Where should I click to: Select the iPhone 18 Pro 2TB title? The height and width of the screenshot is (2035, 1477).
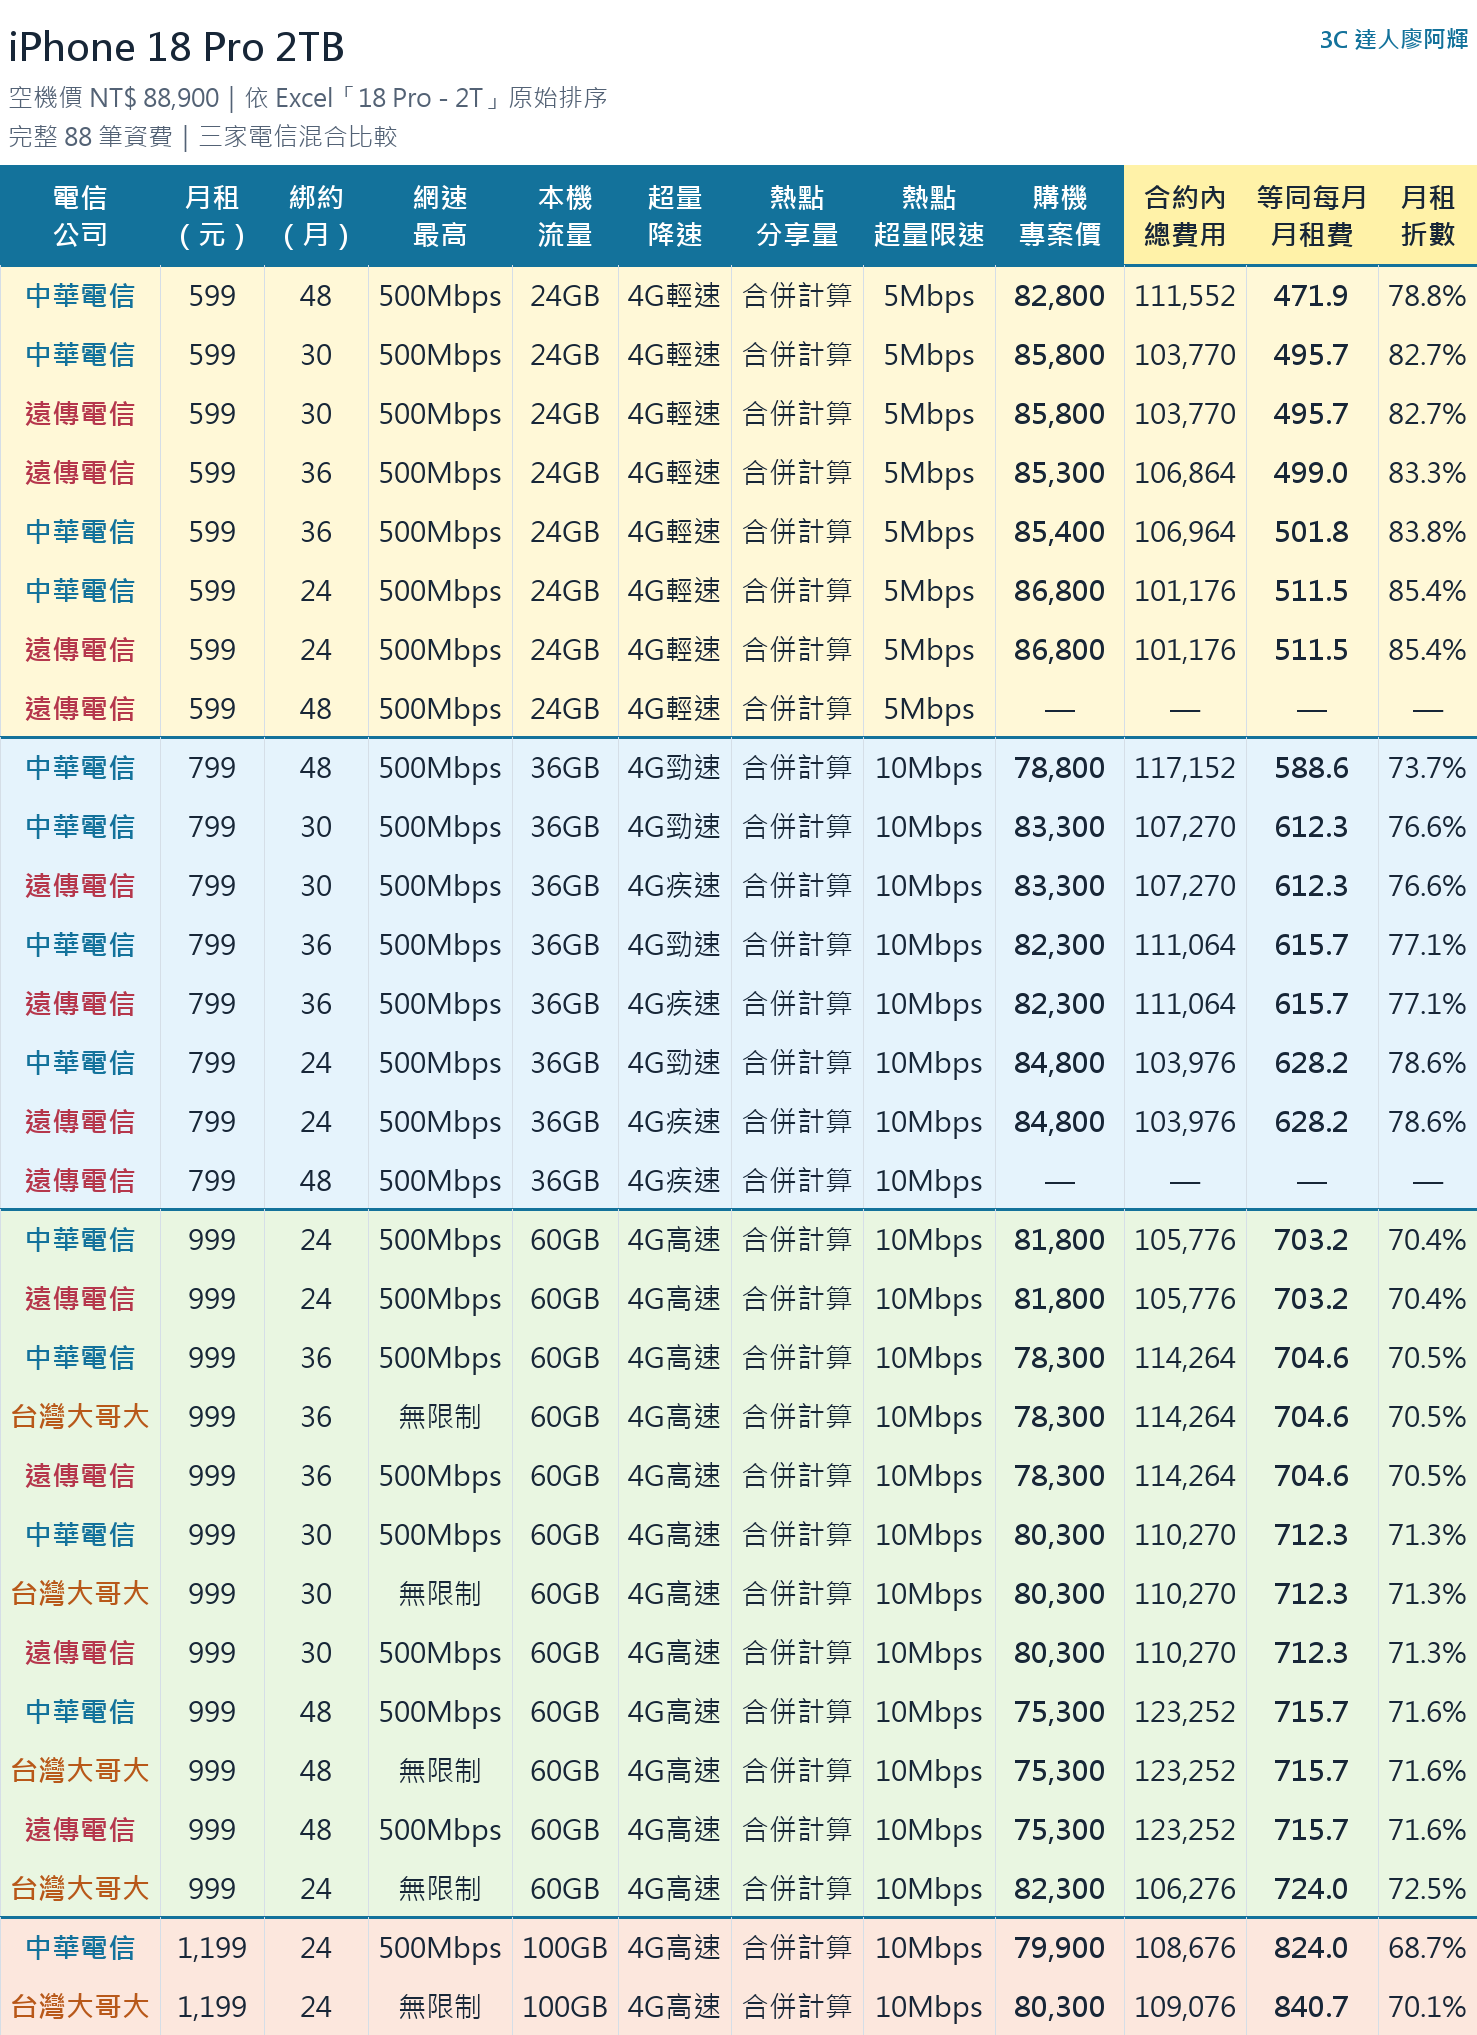pyautogui.click(x=177, y=47)
